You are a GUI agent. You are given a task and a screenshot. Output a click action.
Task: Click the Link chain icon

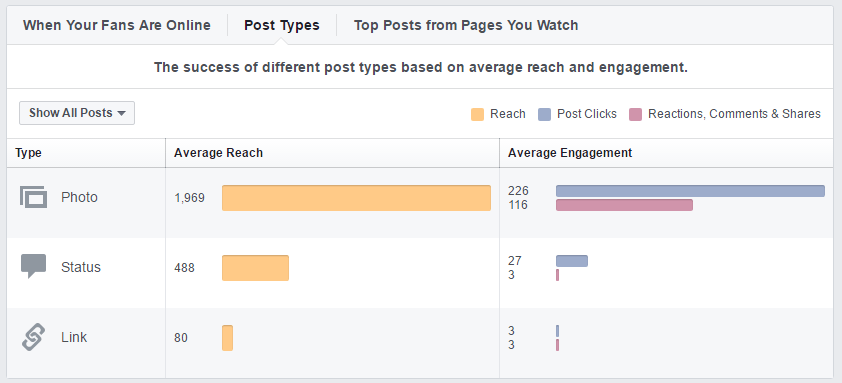[33, 337]
